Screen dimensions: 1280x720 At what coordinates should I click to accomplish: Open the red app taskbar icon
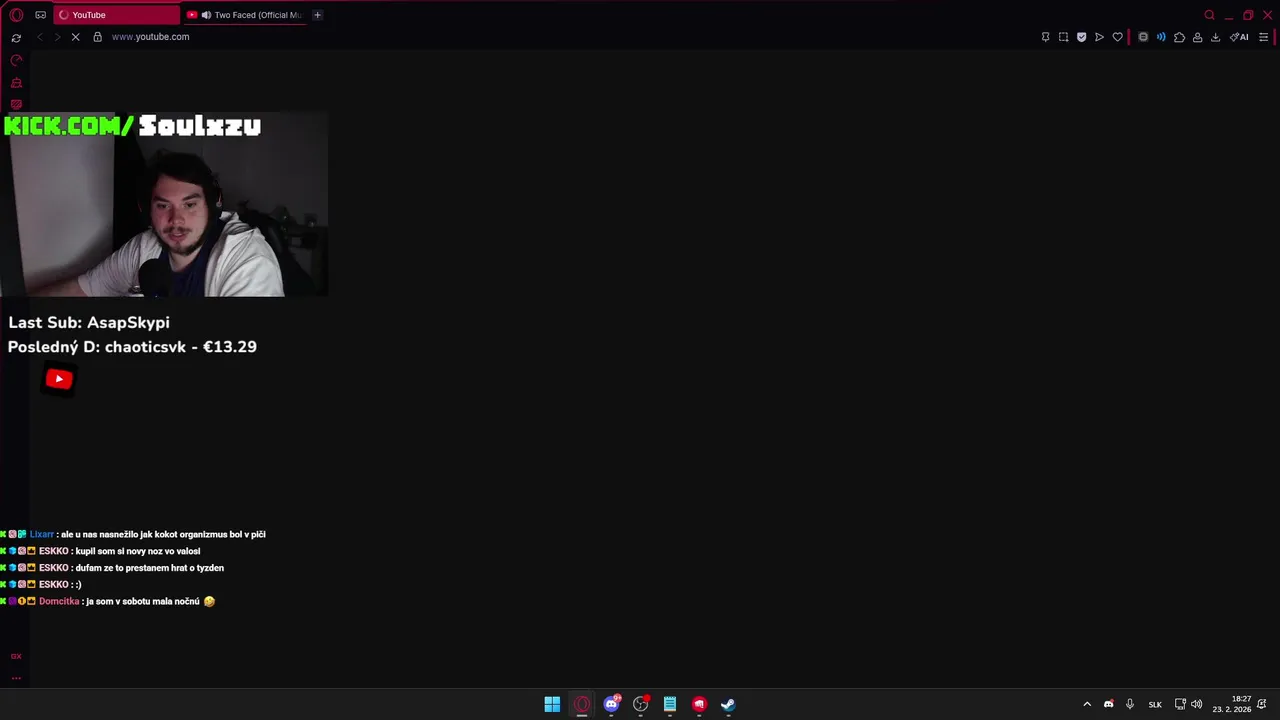pos(699,704)
